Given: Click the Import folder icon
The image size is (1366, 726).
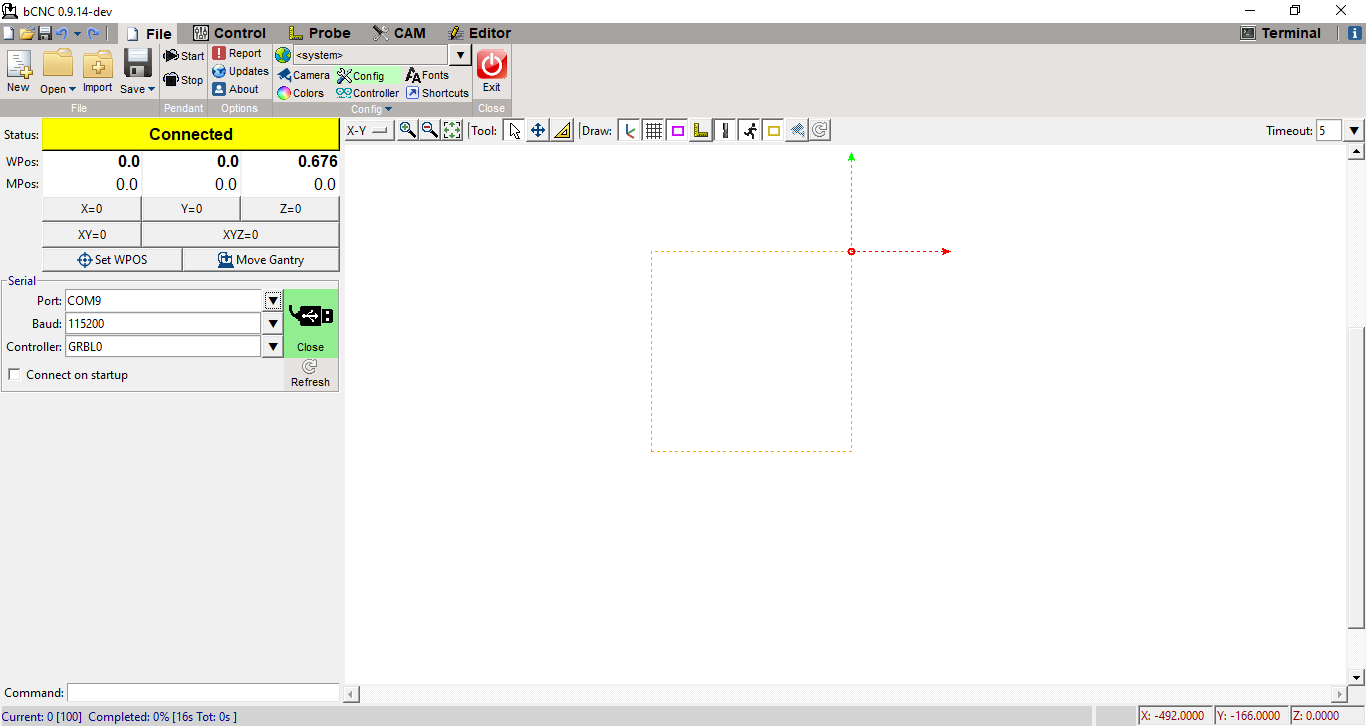Looking at the screenshot, I should pos(97,70).
